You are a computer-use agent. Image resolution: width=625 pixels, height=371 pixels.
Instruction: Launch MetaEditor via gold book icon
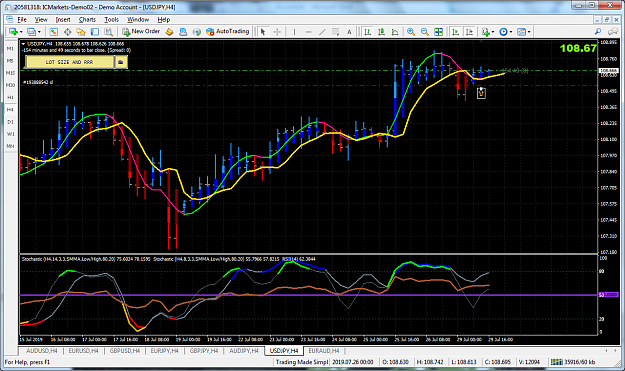click(169, 31)
